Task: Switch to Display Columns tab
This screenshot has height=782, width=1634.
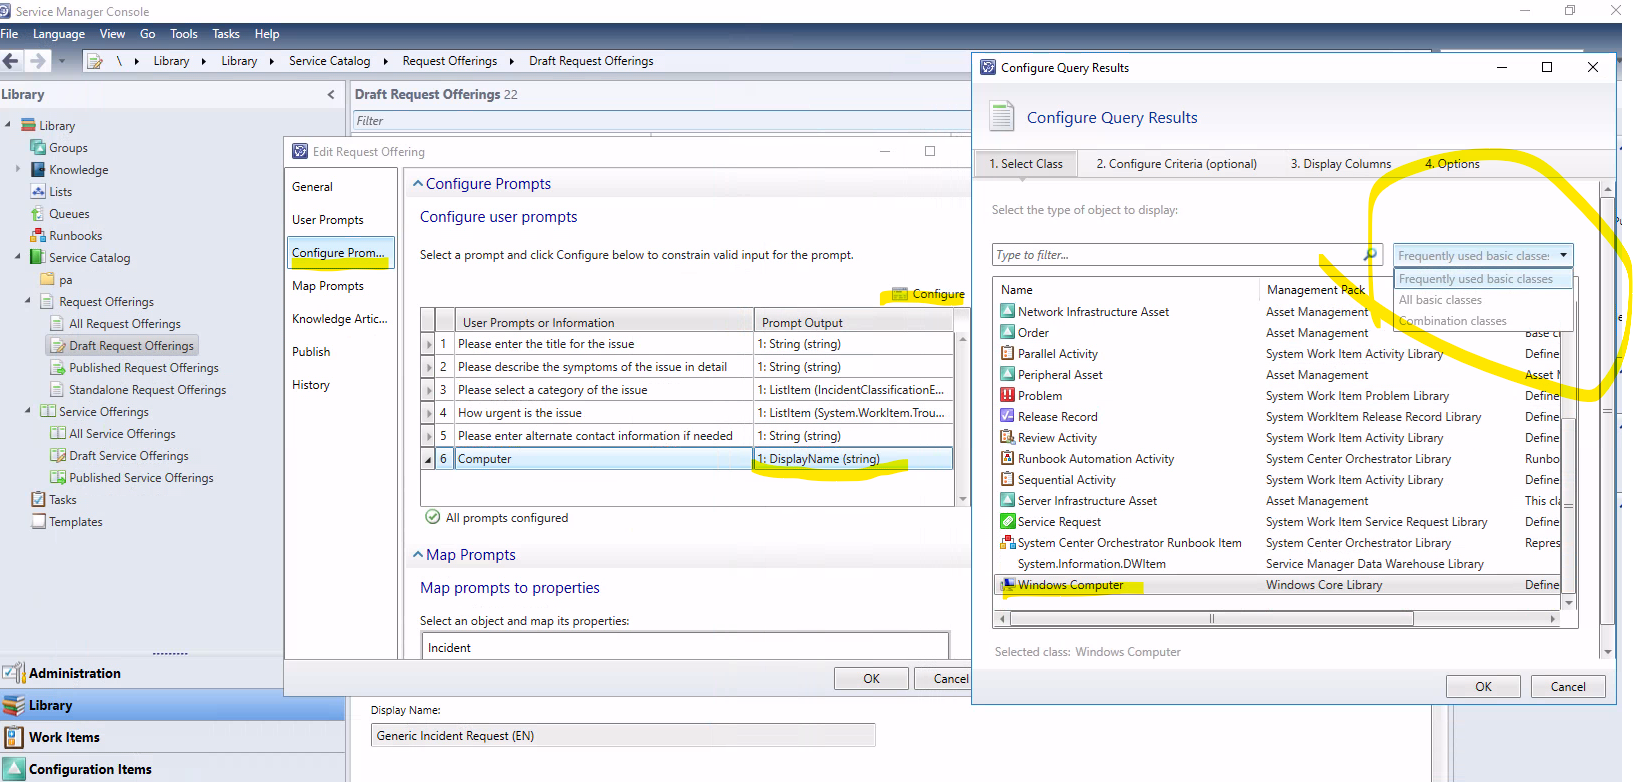Action: (1340, 164)
